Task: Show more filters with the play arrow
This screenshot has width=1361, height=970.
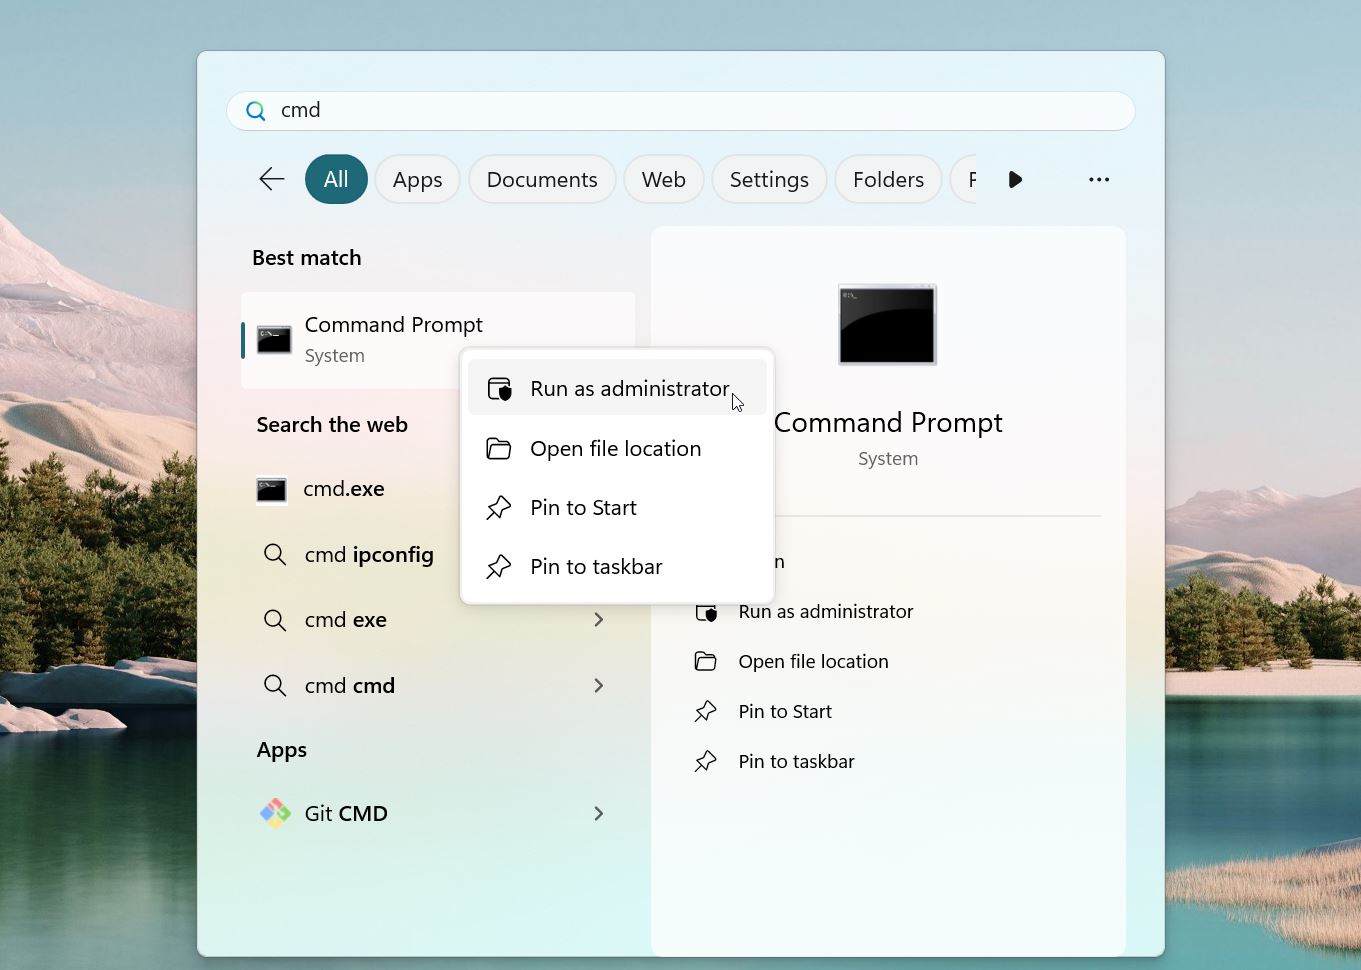Action: coord(1015,179)
